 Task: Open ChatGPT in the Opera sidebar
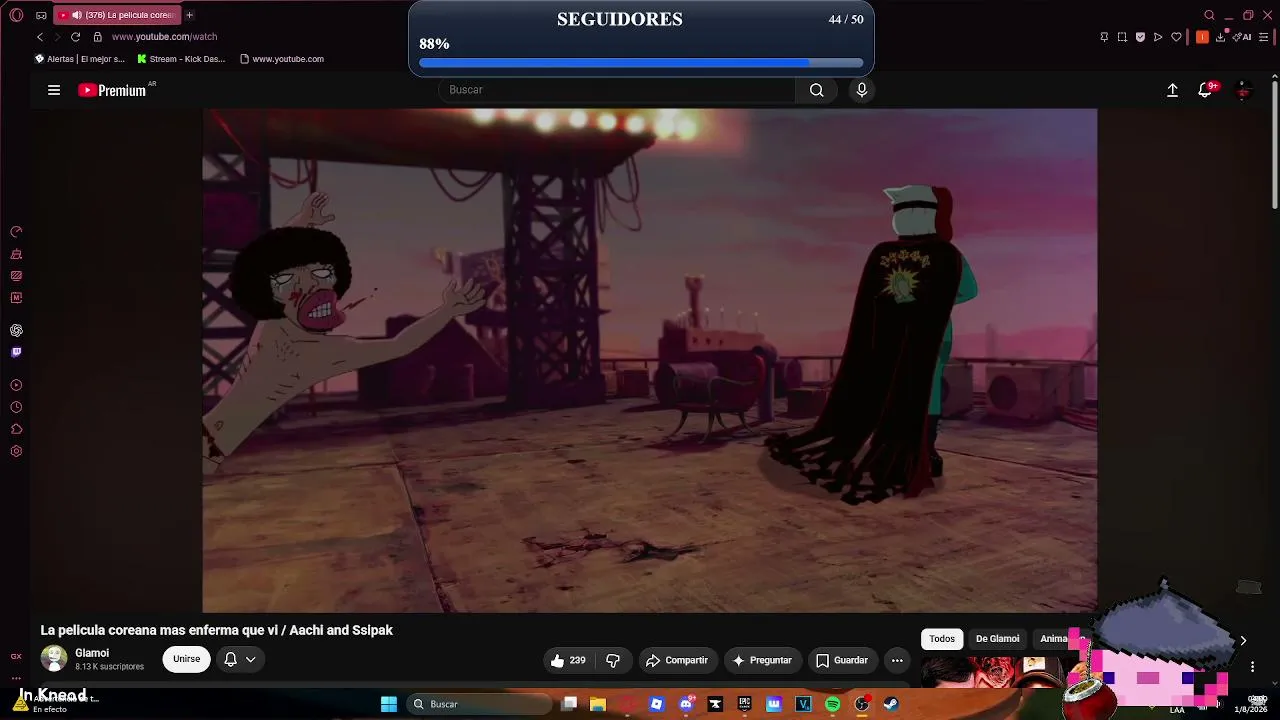(16, 330)
